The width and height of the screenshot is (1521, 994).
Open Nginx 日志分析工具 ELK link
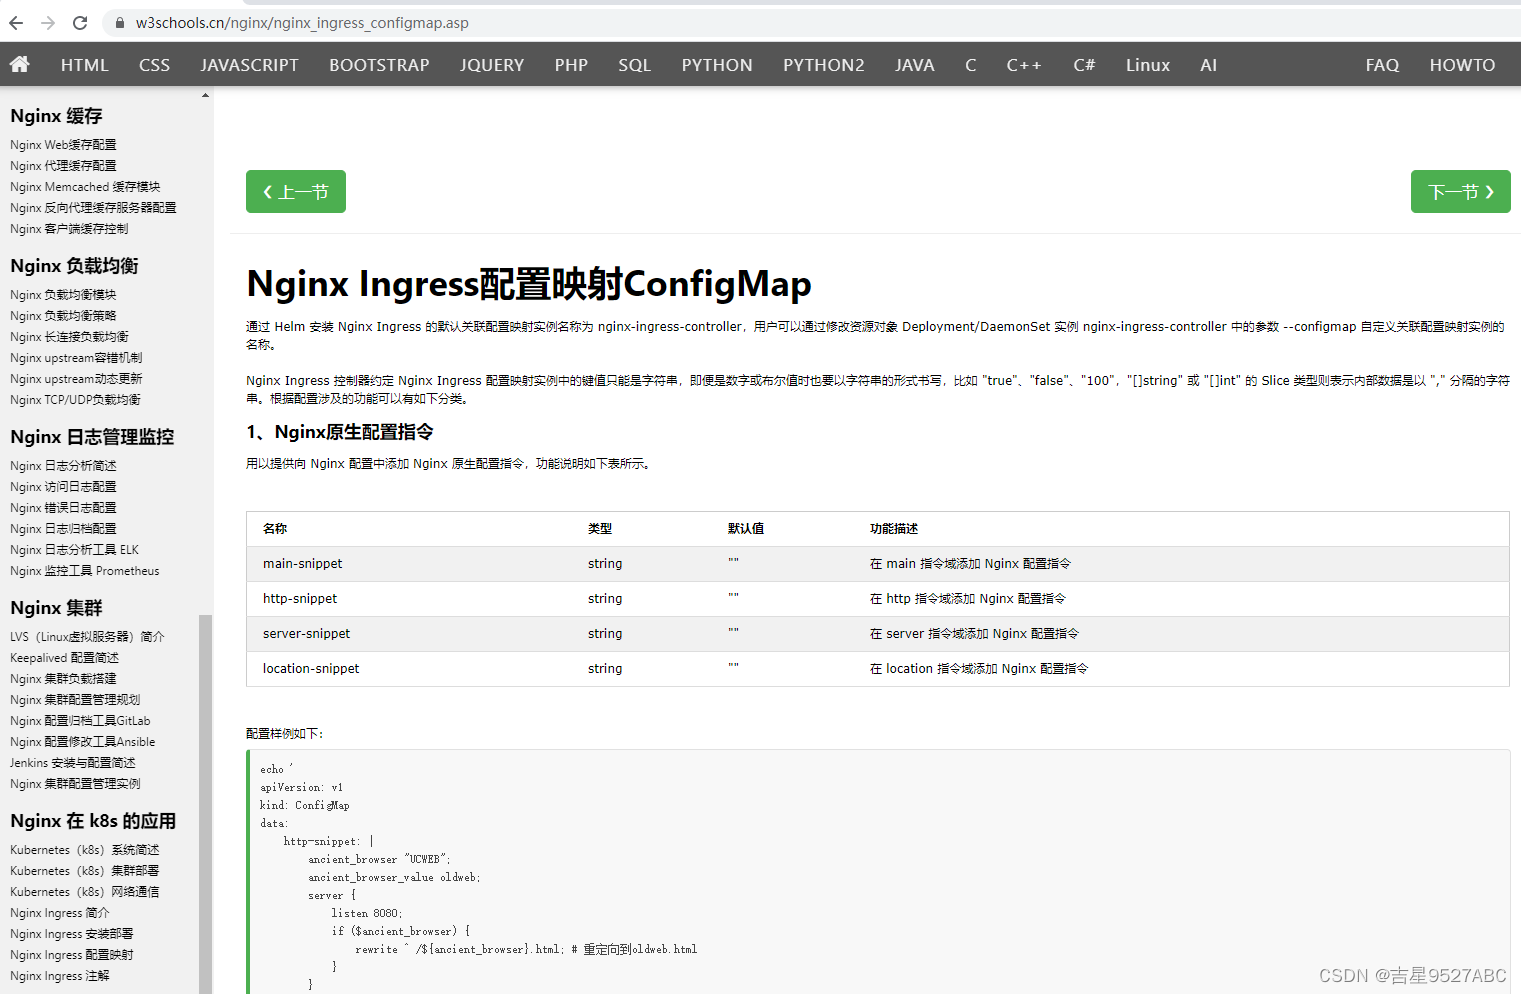[x=74, y=550]
